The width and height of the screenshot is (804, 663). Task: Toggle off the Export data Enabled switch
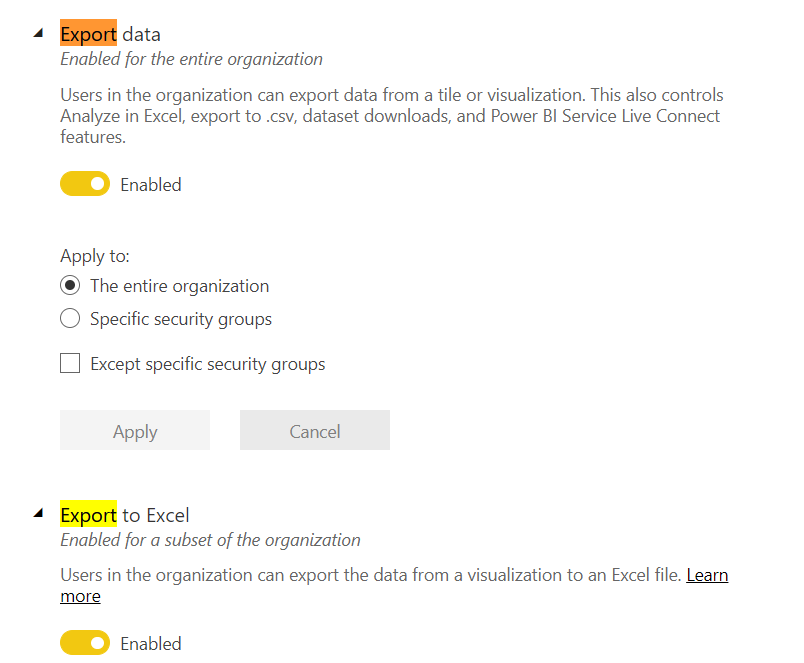(85, 184)
